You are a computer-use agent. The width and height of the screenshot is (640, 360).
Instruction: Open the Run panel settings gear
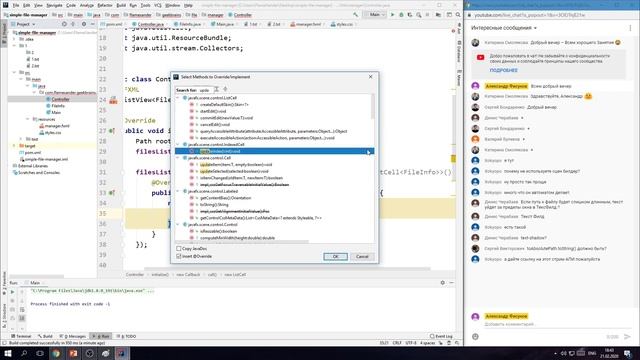[442, 282]
